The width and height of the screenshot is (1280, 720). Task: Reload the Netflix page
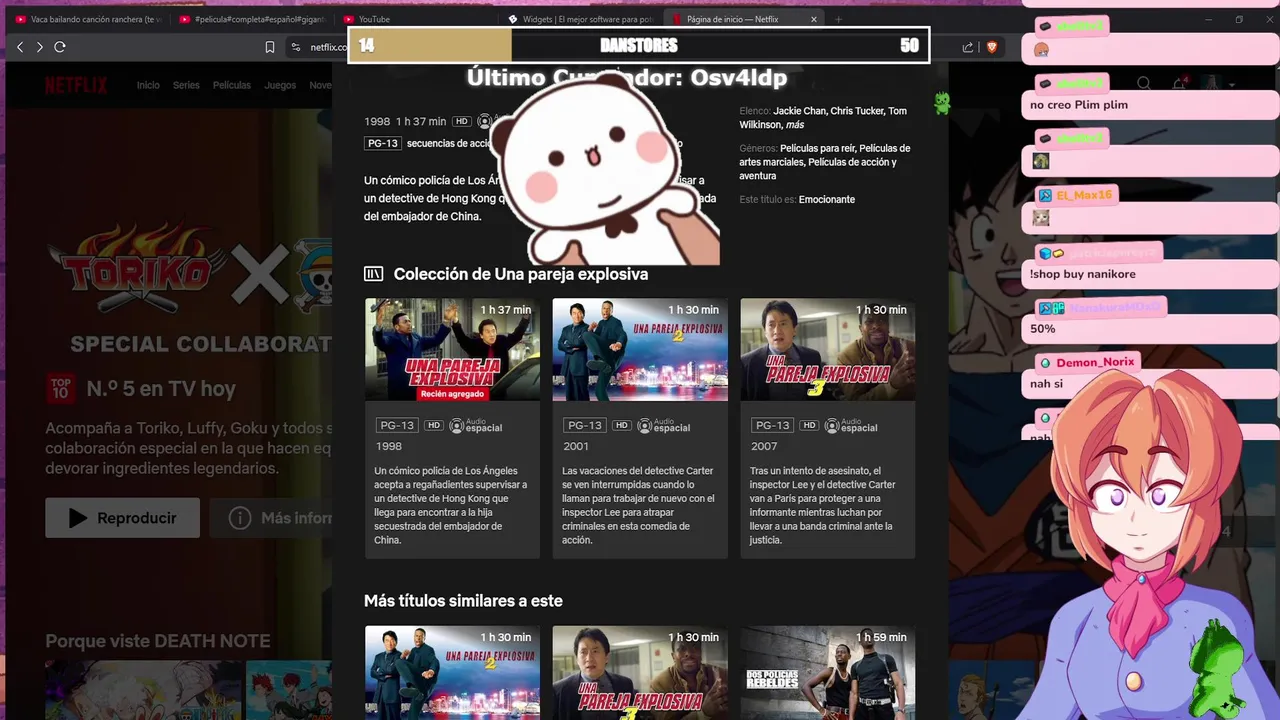click(x=60, y=47)
